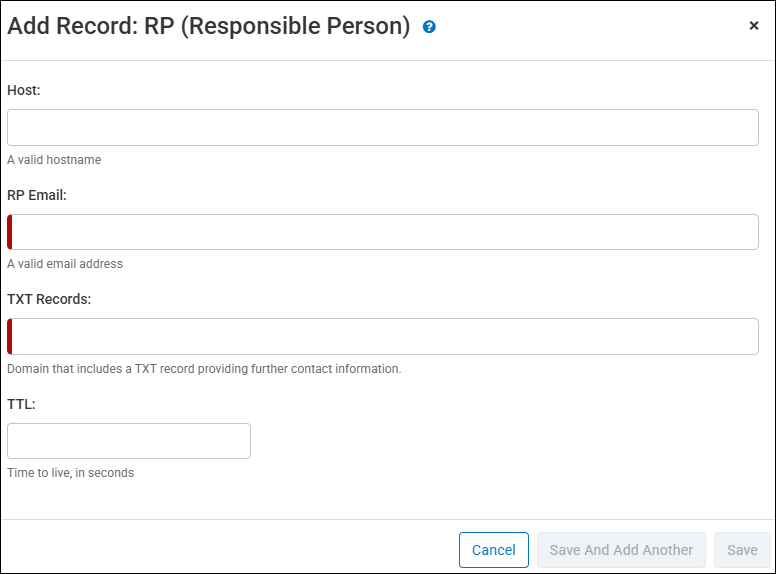The width and height of the screenshot is (776, 574).
Task: Select the TXT Records text box
Action: (385, 336)
